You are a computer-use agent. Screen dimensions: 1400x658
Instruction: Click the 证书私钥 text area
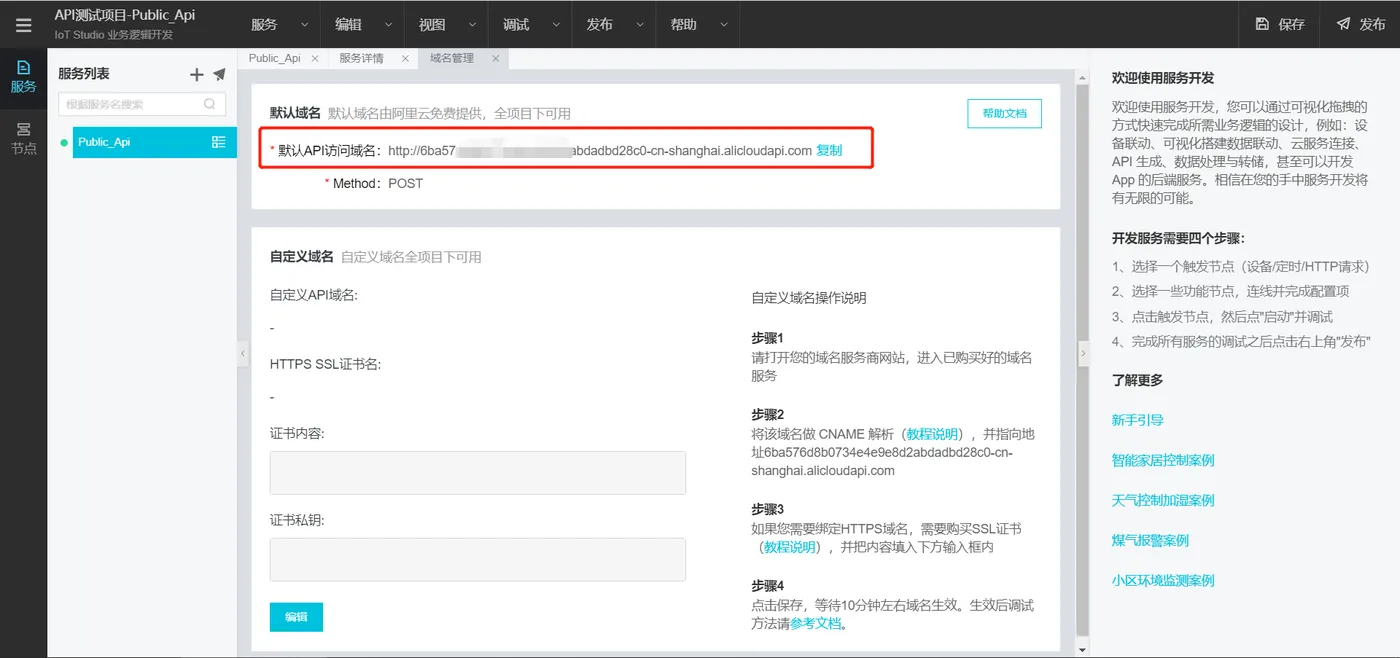(477, 559)
